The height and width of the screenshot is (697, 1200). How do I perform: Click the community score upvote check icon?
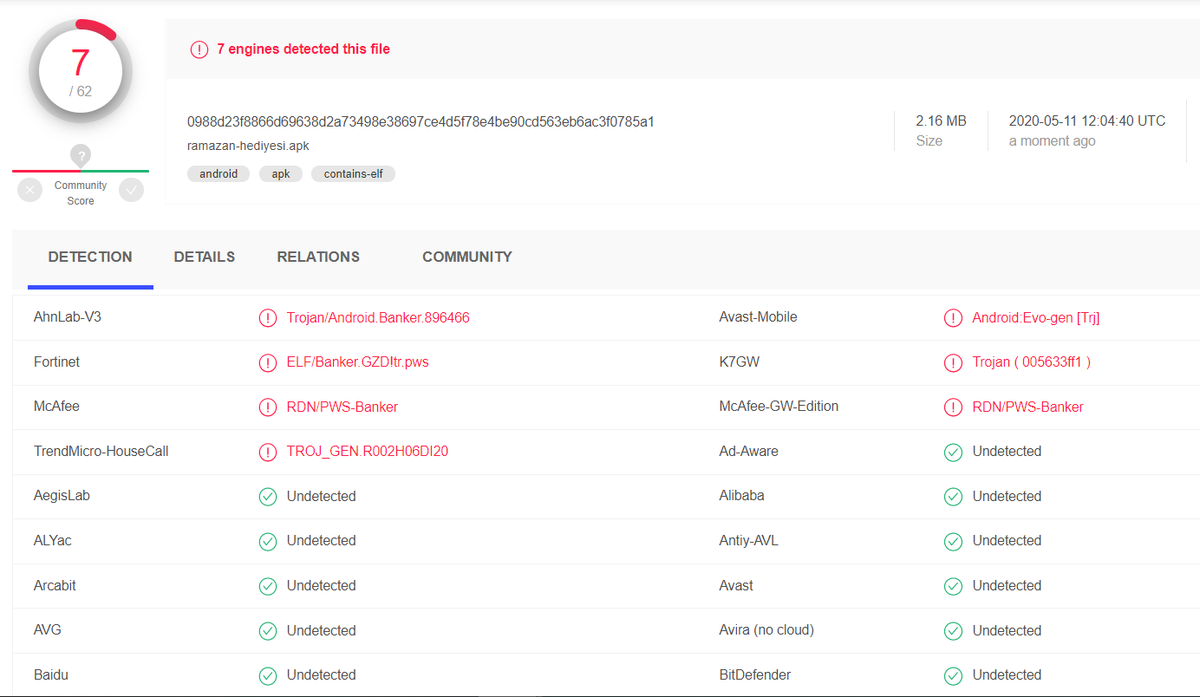click(131, 190)
